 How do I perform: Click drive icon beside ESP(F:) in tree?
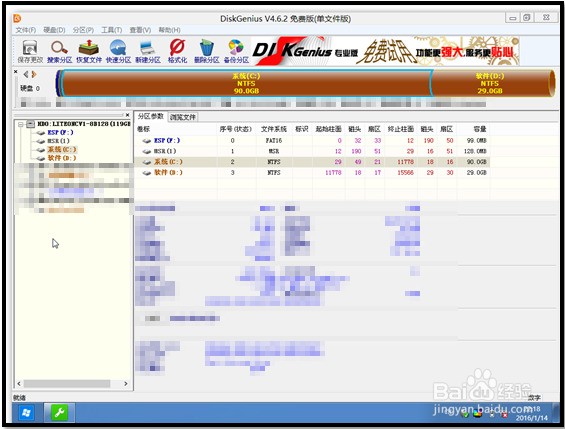41,133
